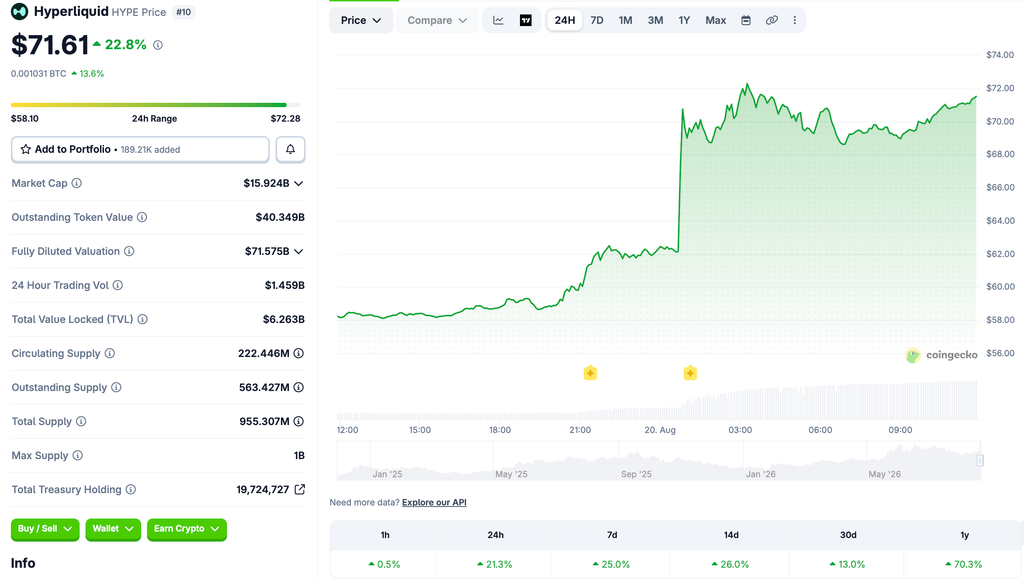The image size is (1024, 580).
Task: Click the 7d 25.0% value
Action: pos(611,564)
